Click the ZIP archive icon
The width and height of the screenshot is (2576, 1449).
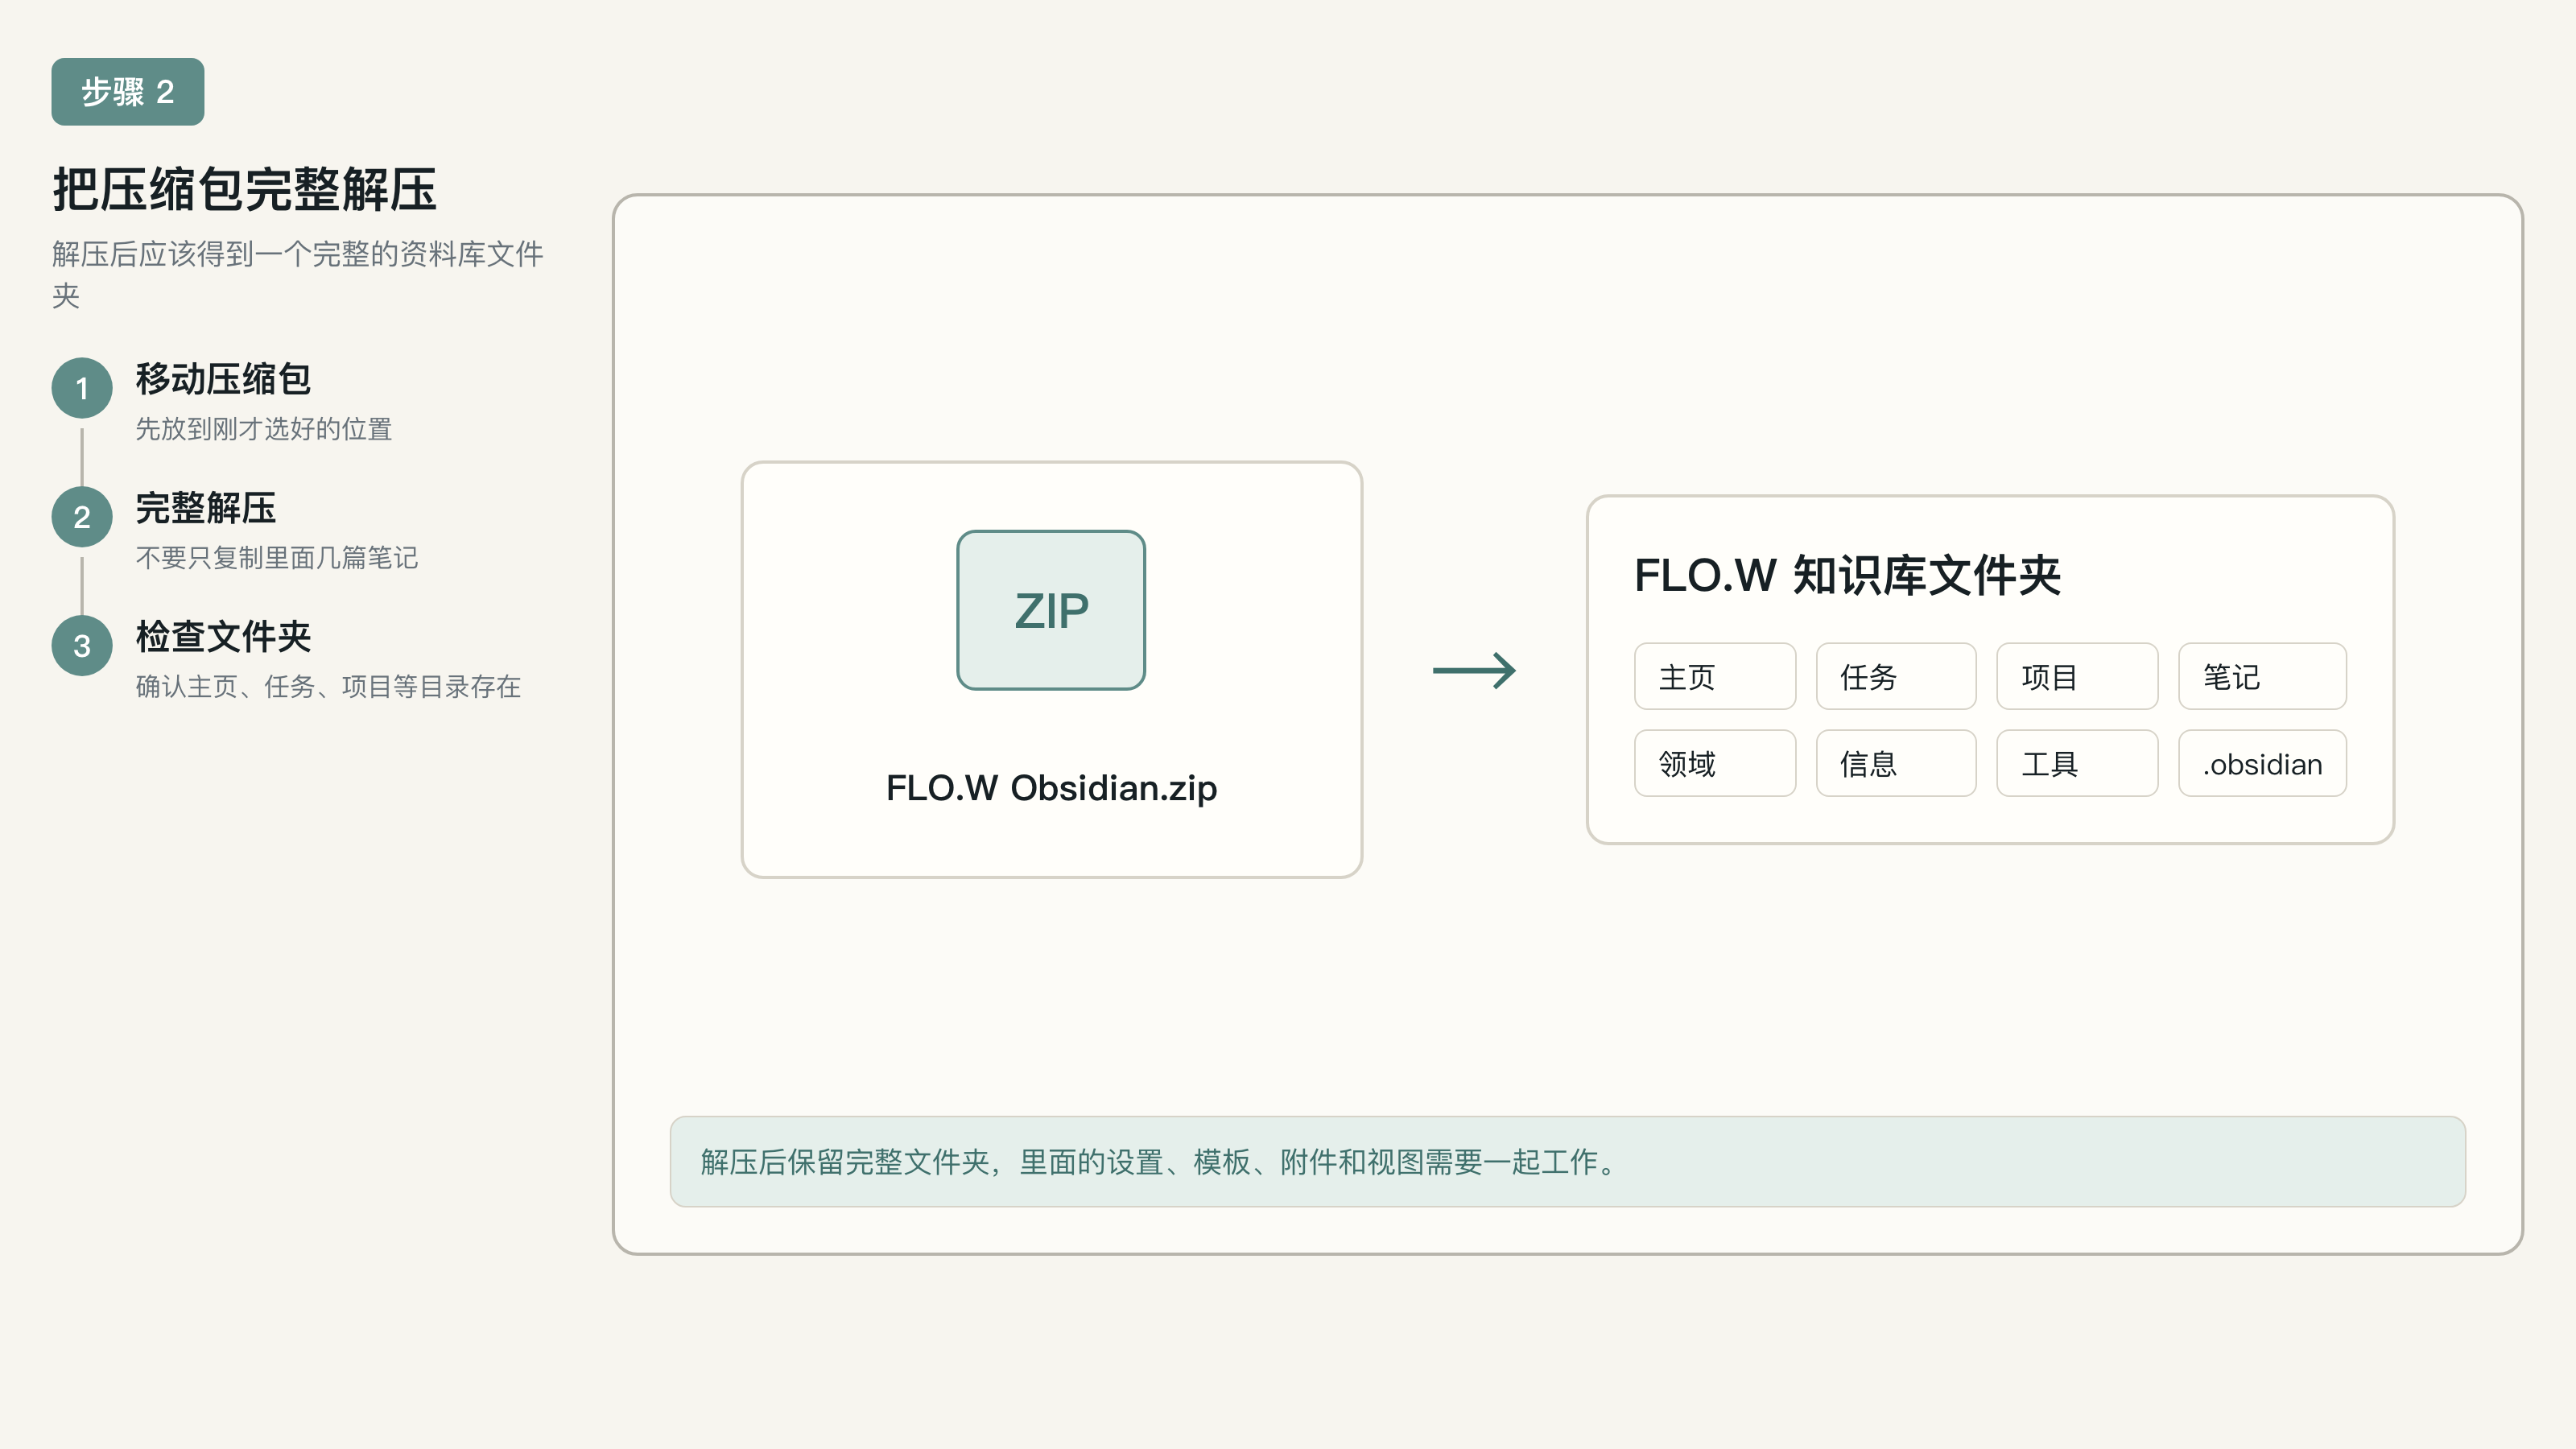(x=1051, y=610)
